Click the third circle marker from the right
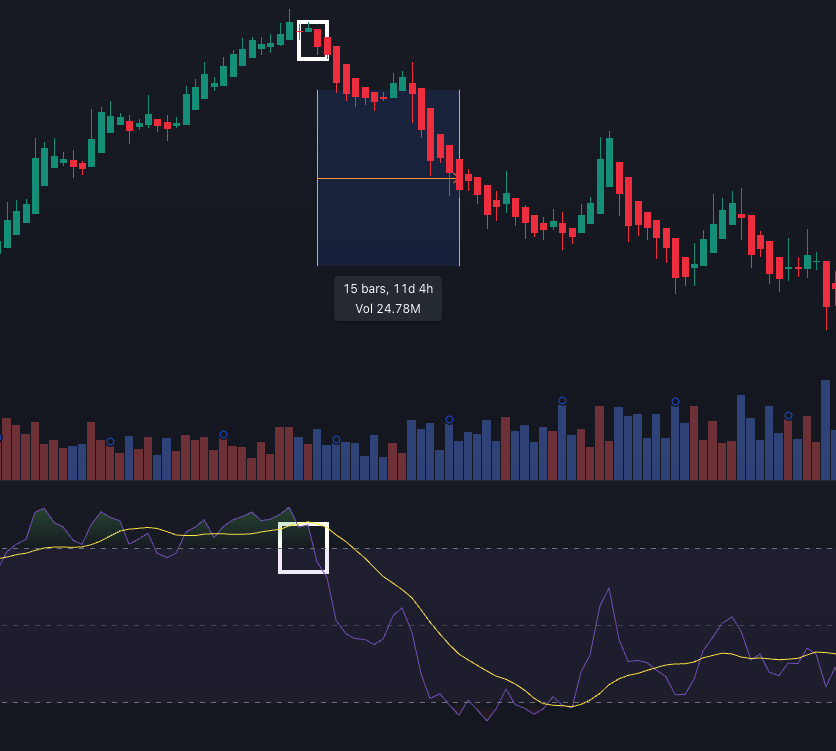Viewport: 836px width, 751px height. (562, 400)
